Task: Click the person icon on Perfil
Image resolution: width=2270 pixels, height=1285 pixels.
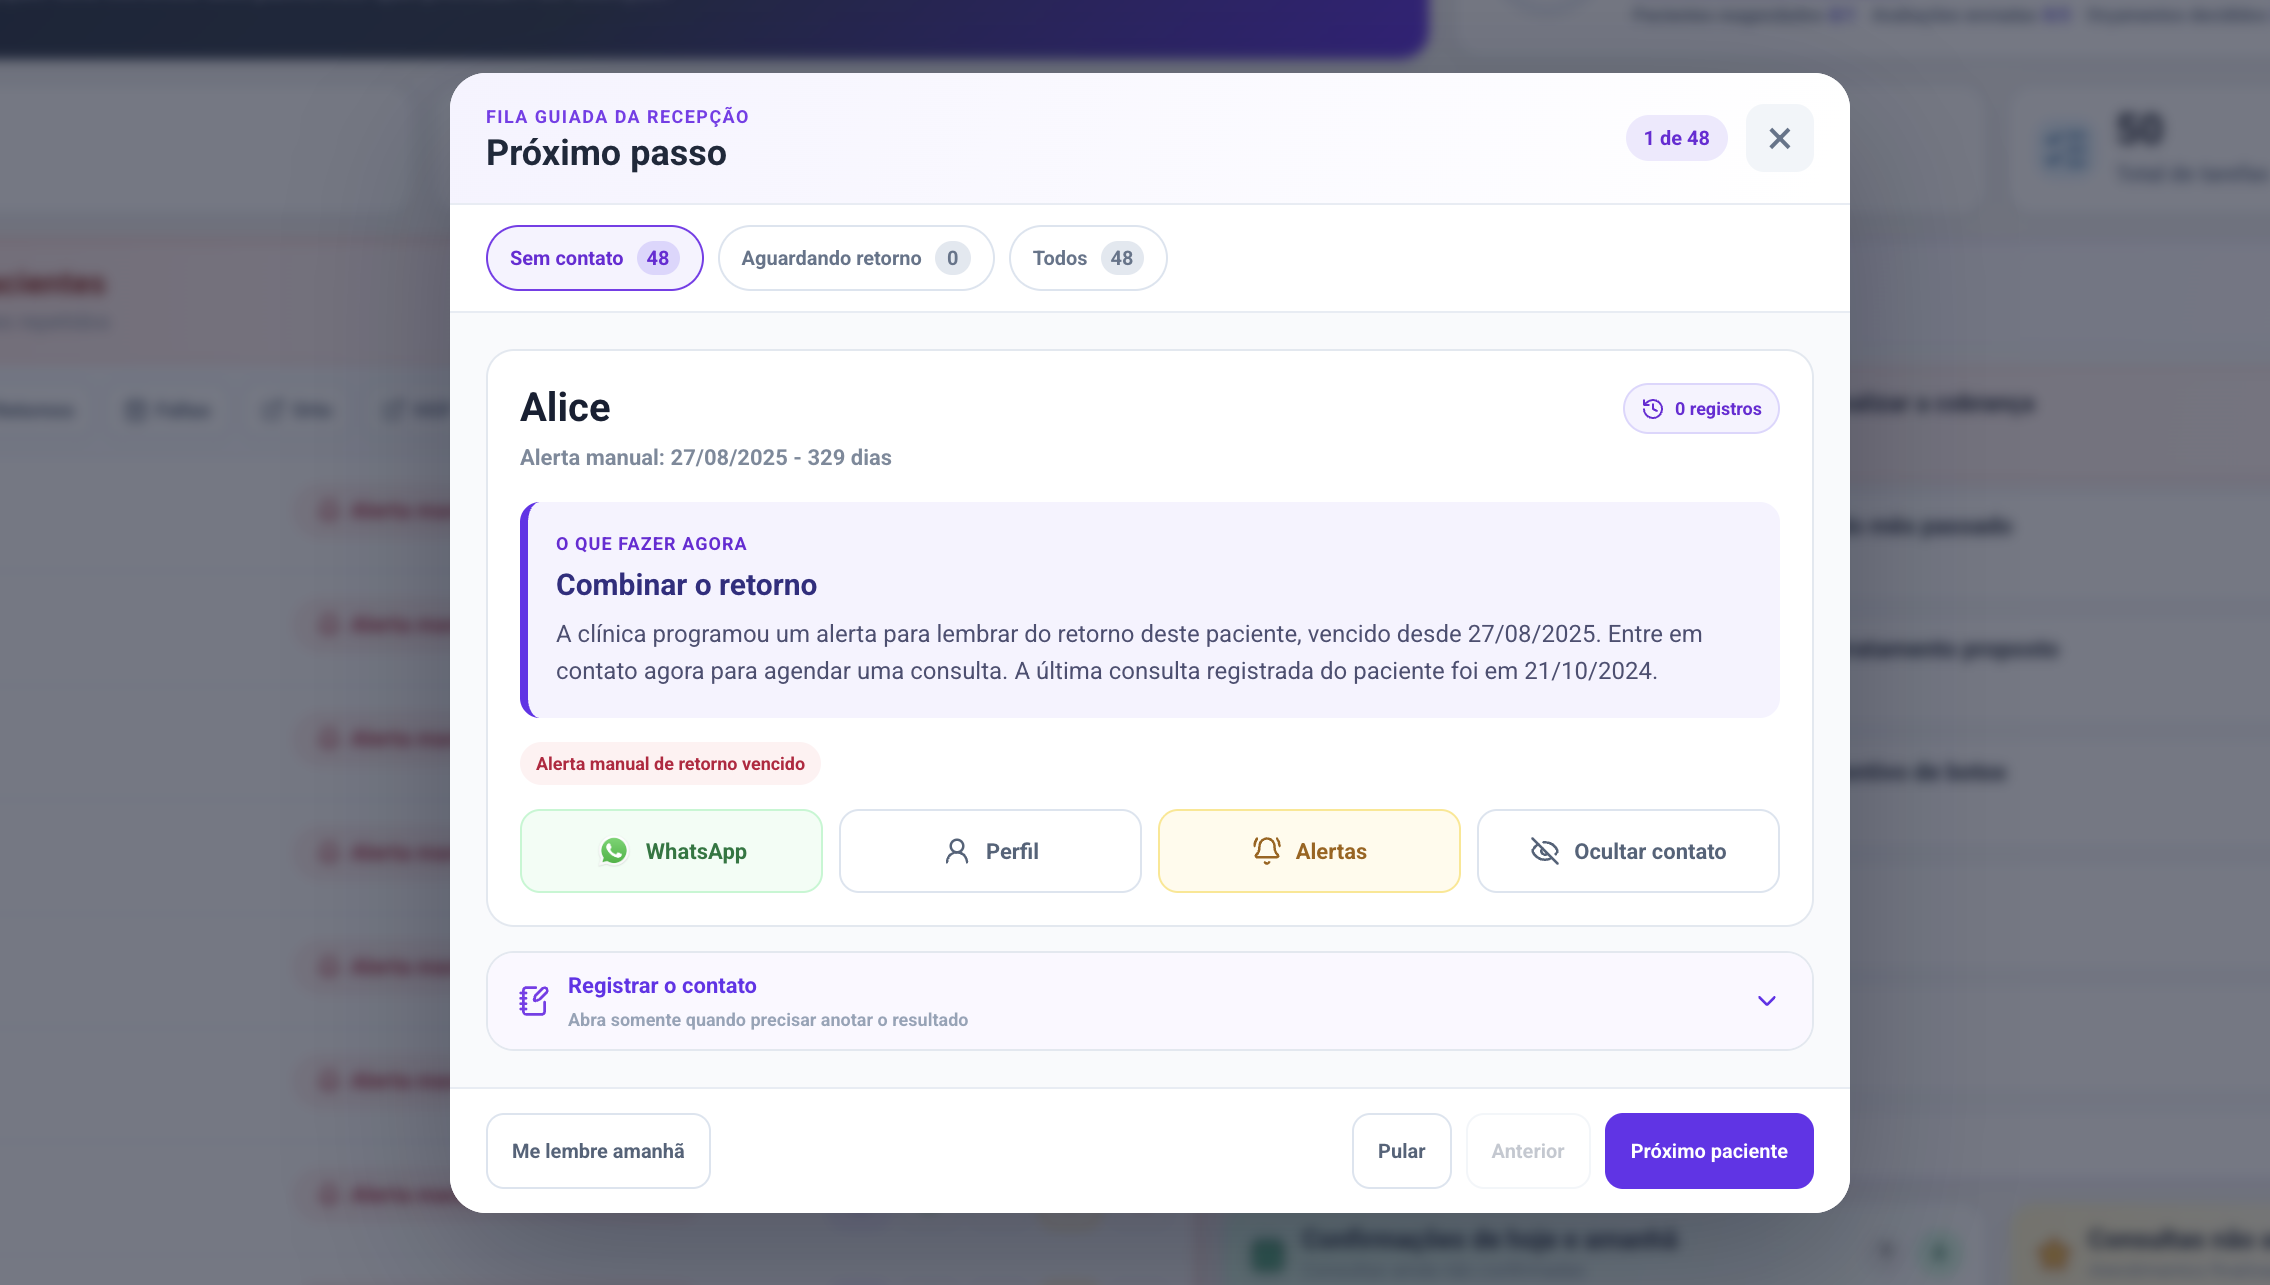Action: pyautogui.click(x=957, y=851)
